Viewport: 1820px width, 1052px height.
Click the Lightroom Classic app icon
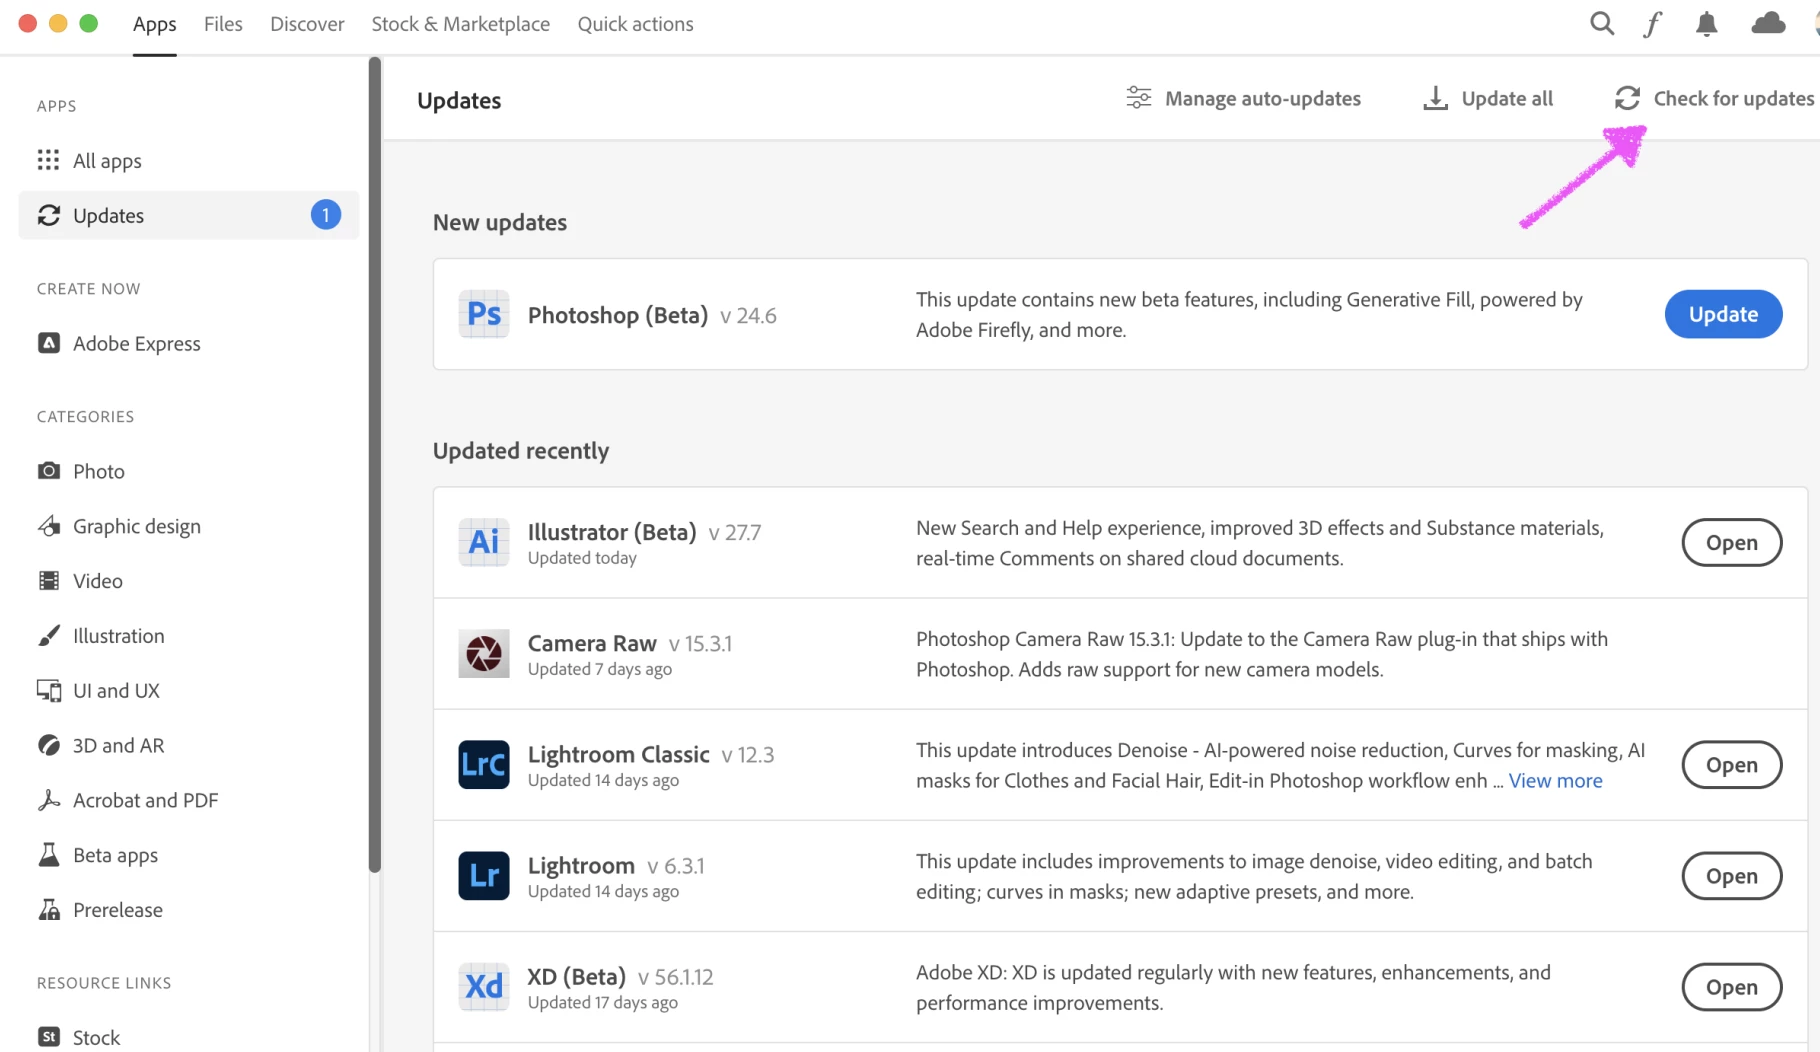point(484,764)
